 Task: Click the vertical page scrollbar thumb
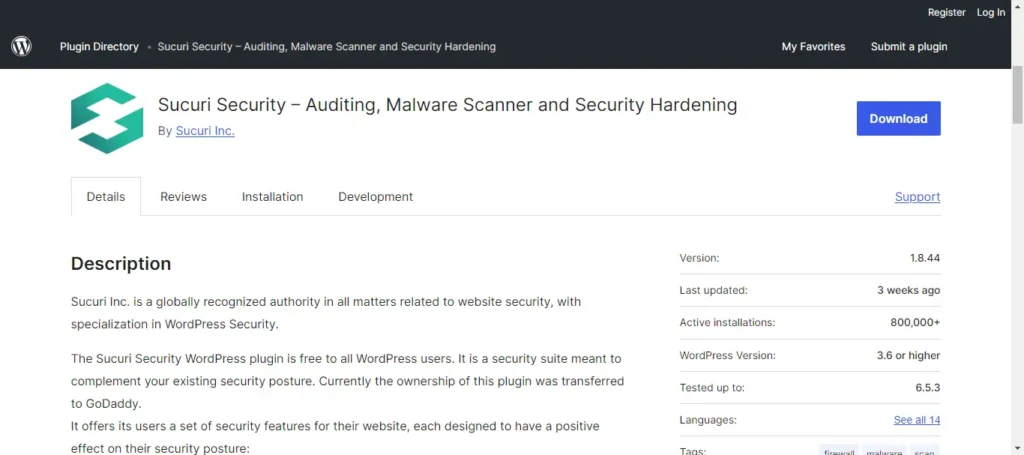pyautogui.click(x=1017, y=95)
